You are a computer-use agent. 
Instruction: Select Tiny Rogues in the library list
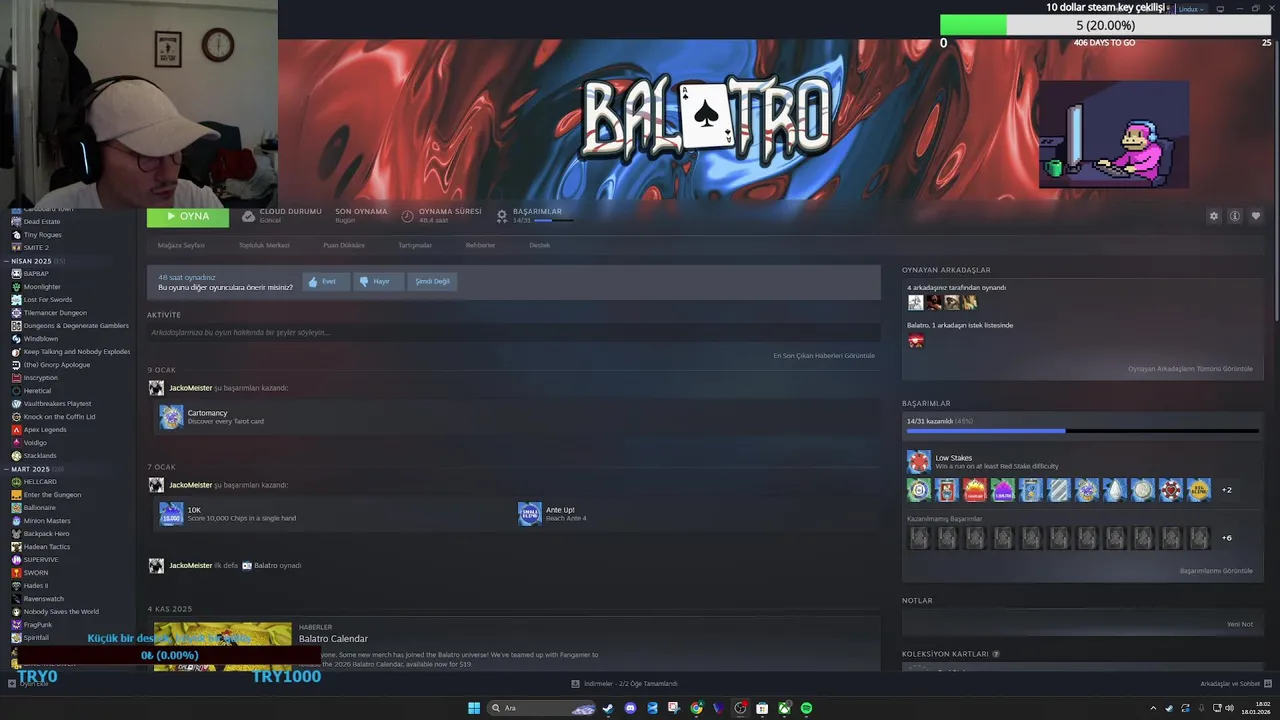pyautogui.click(x=42, y=235)
